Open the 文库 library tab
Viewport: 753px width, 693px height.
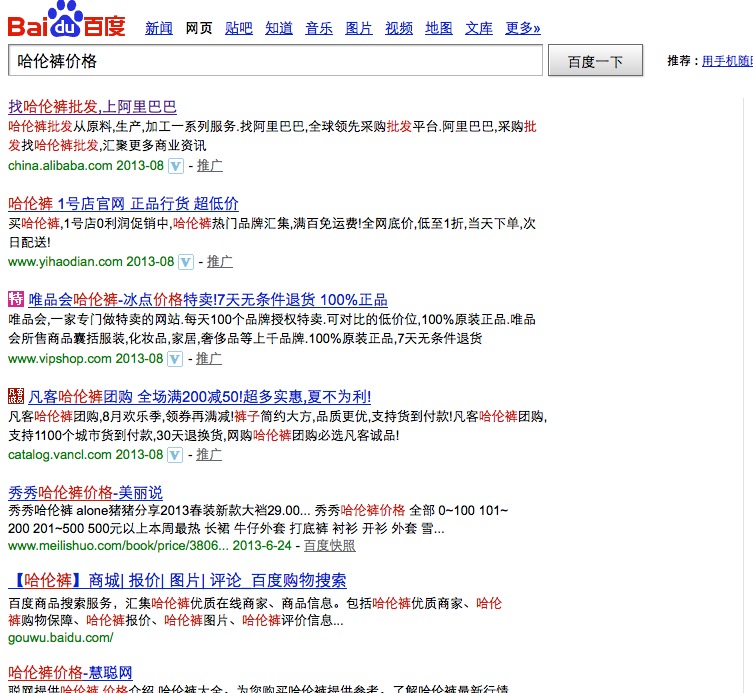click(x=479, y=28)
